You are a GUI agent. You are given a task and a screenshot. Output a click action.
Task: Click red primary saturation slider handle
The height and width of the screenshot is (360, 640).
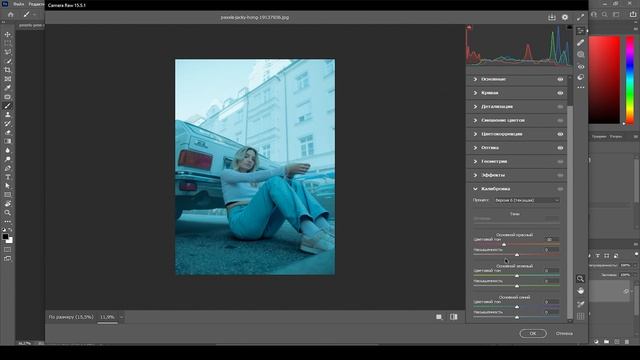517,255
